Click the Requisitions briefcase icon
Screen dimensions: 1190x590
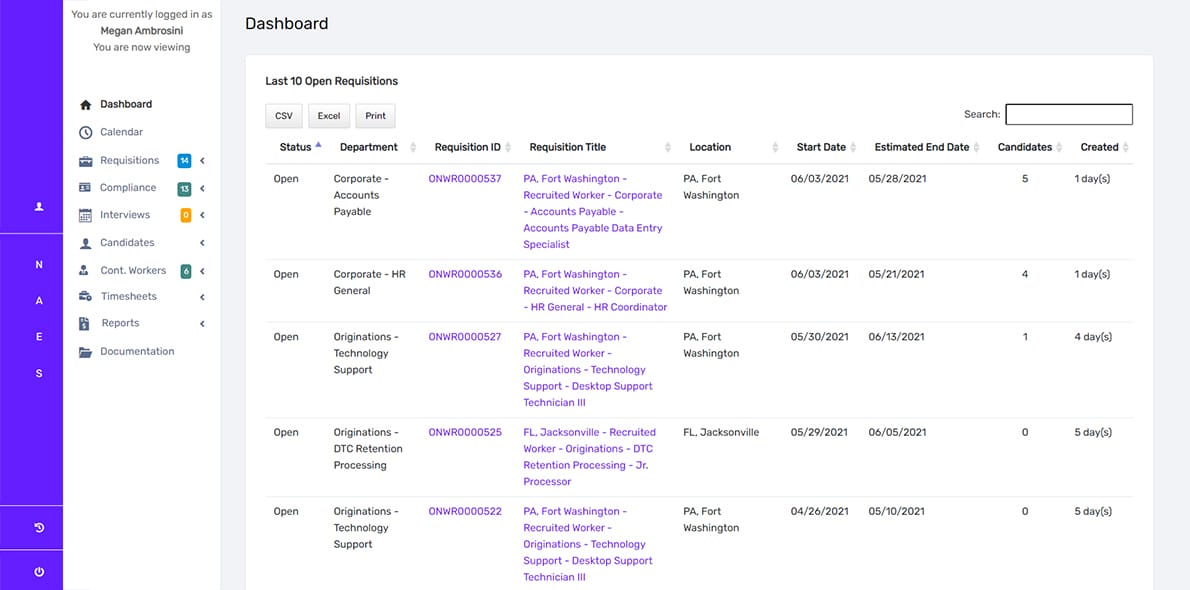coord(85,160)
